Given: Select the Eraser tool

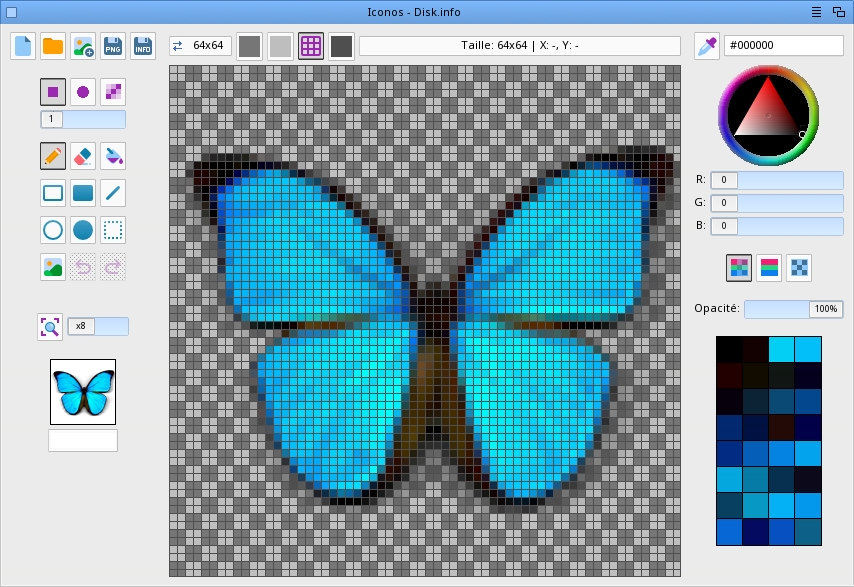Looking at the screenshot, I should click(83, 156).
